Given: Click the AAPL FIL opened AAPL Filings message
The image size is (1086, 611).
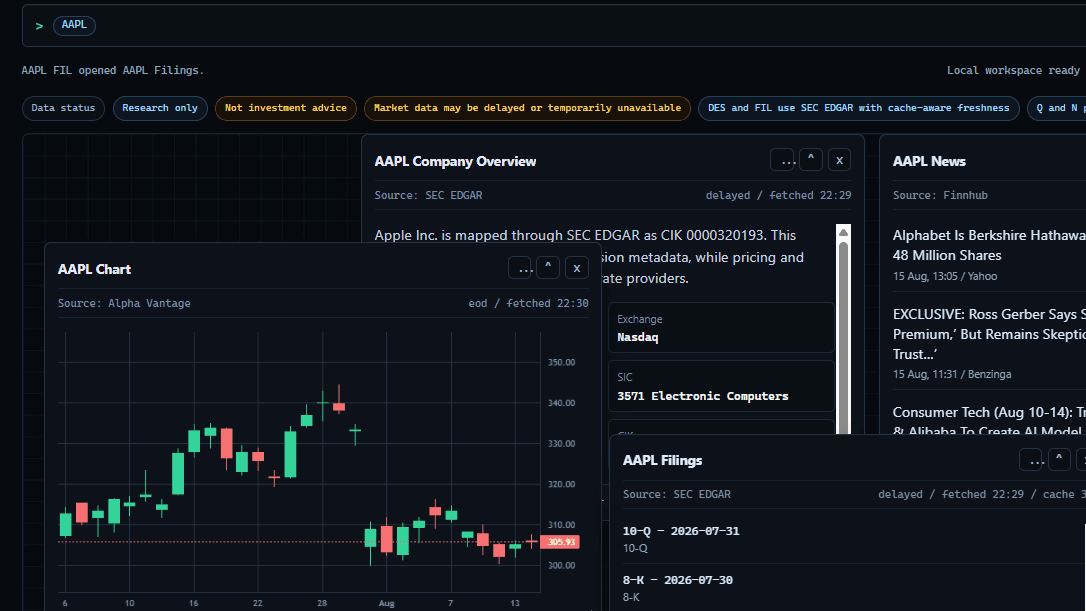Looking at the screenshot, I should [112, 71].
